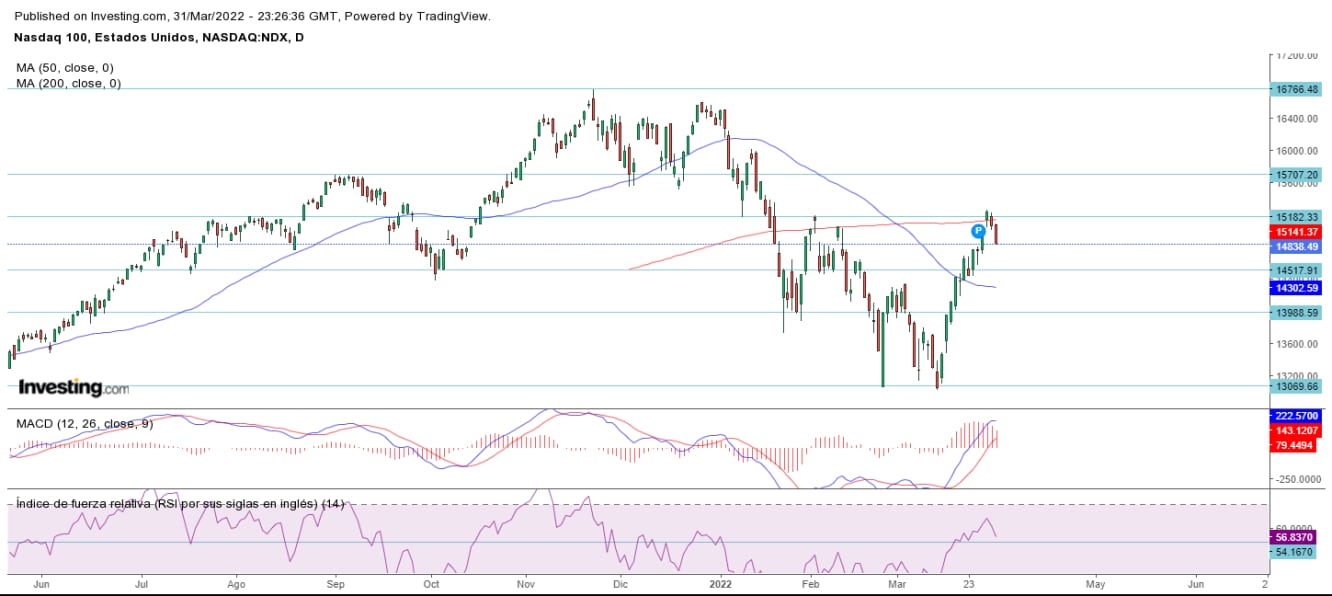The image size is (1332, 596).
Task: Click the 16400.00 axis value
Action: pos(1297,119)
